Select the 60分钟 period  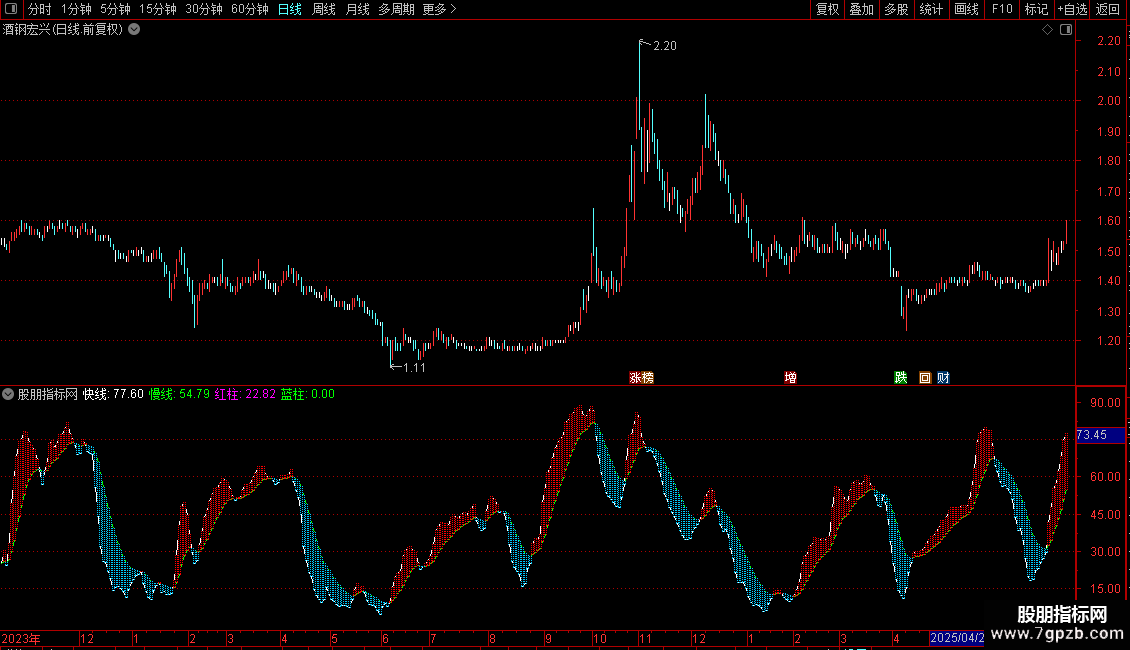pos(250,9)
